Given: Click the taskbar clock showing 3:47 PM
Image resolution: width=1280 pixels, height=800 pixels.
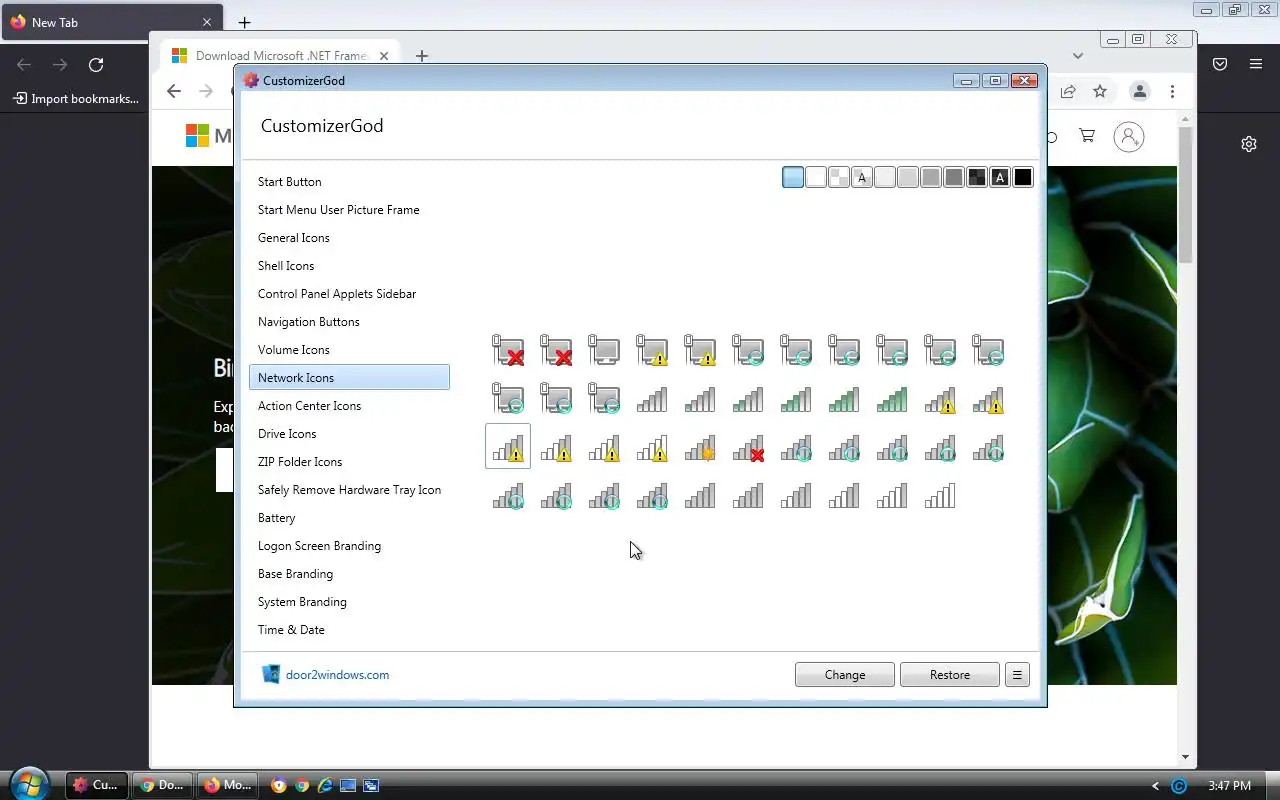Looking at the screenshot, I should (x=1229, y=786).
